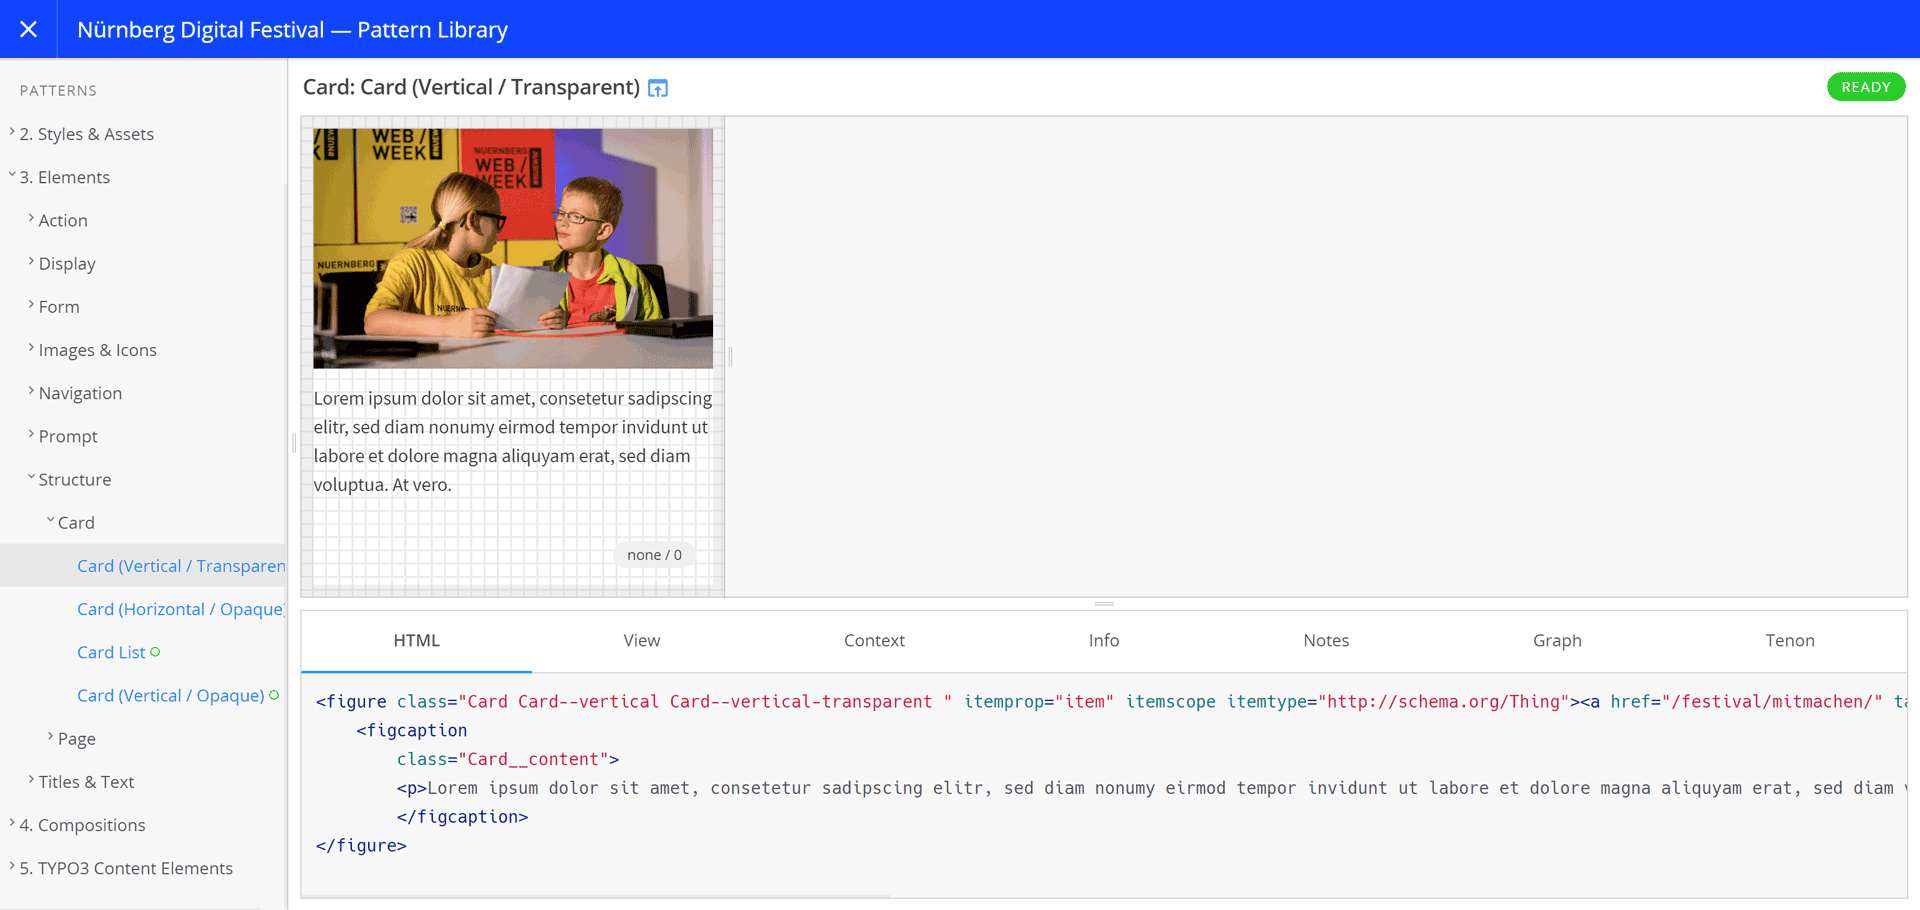Close the navigation sidebar with X icon
This screenshot has width=1920, height=910.
[x=29, y=29]
